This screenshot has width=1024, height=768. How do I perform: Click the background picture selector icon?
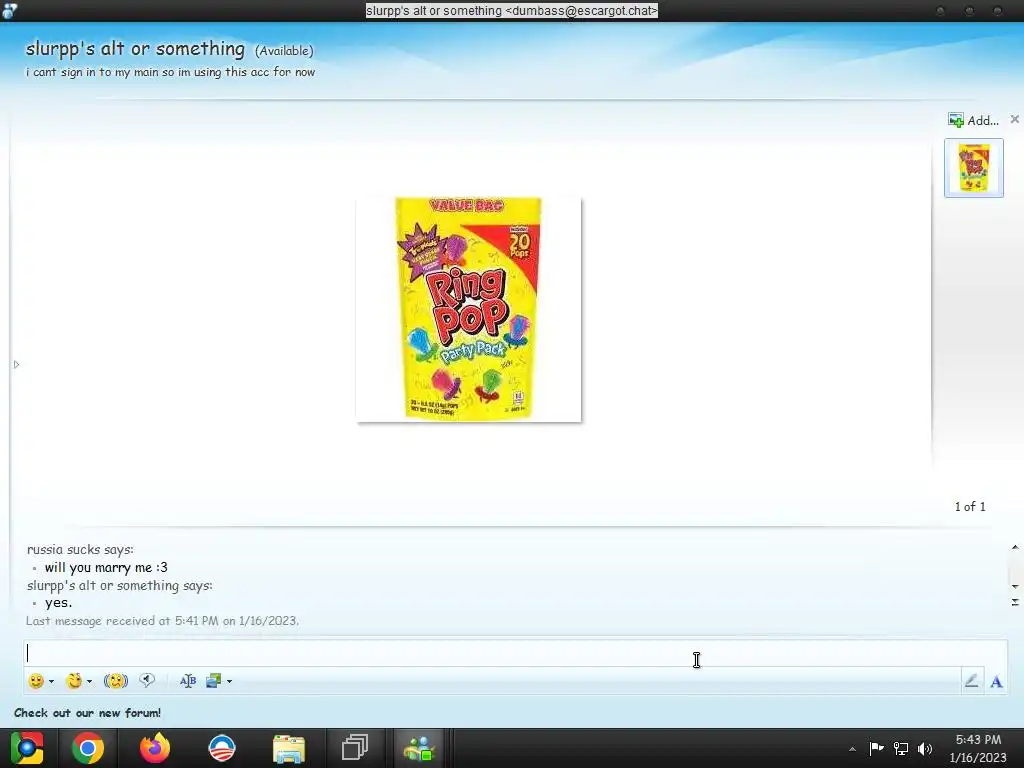coord(214,681)
